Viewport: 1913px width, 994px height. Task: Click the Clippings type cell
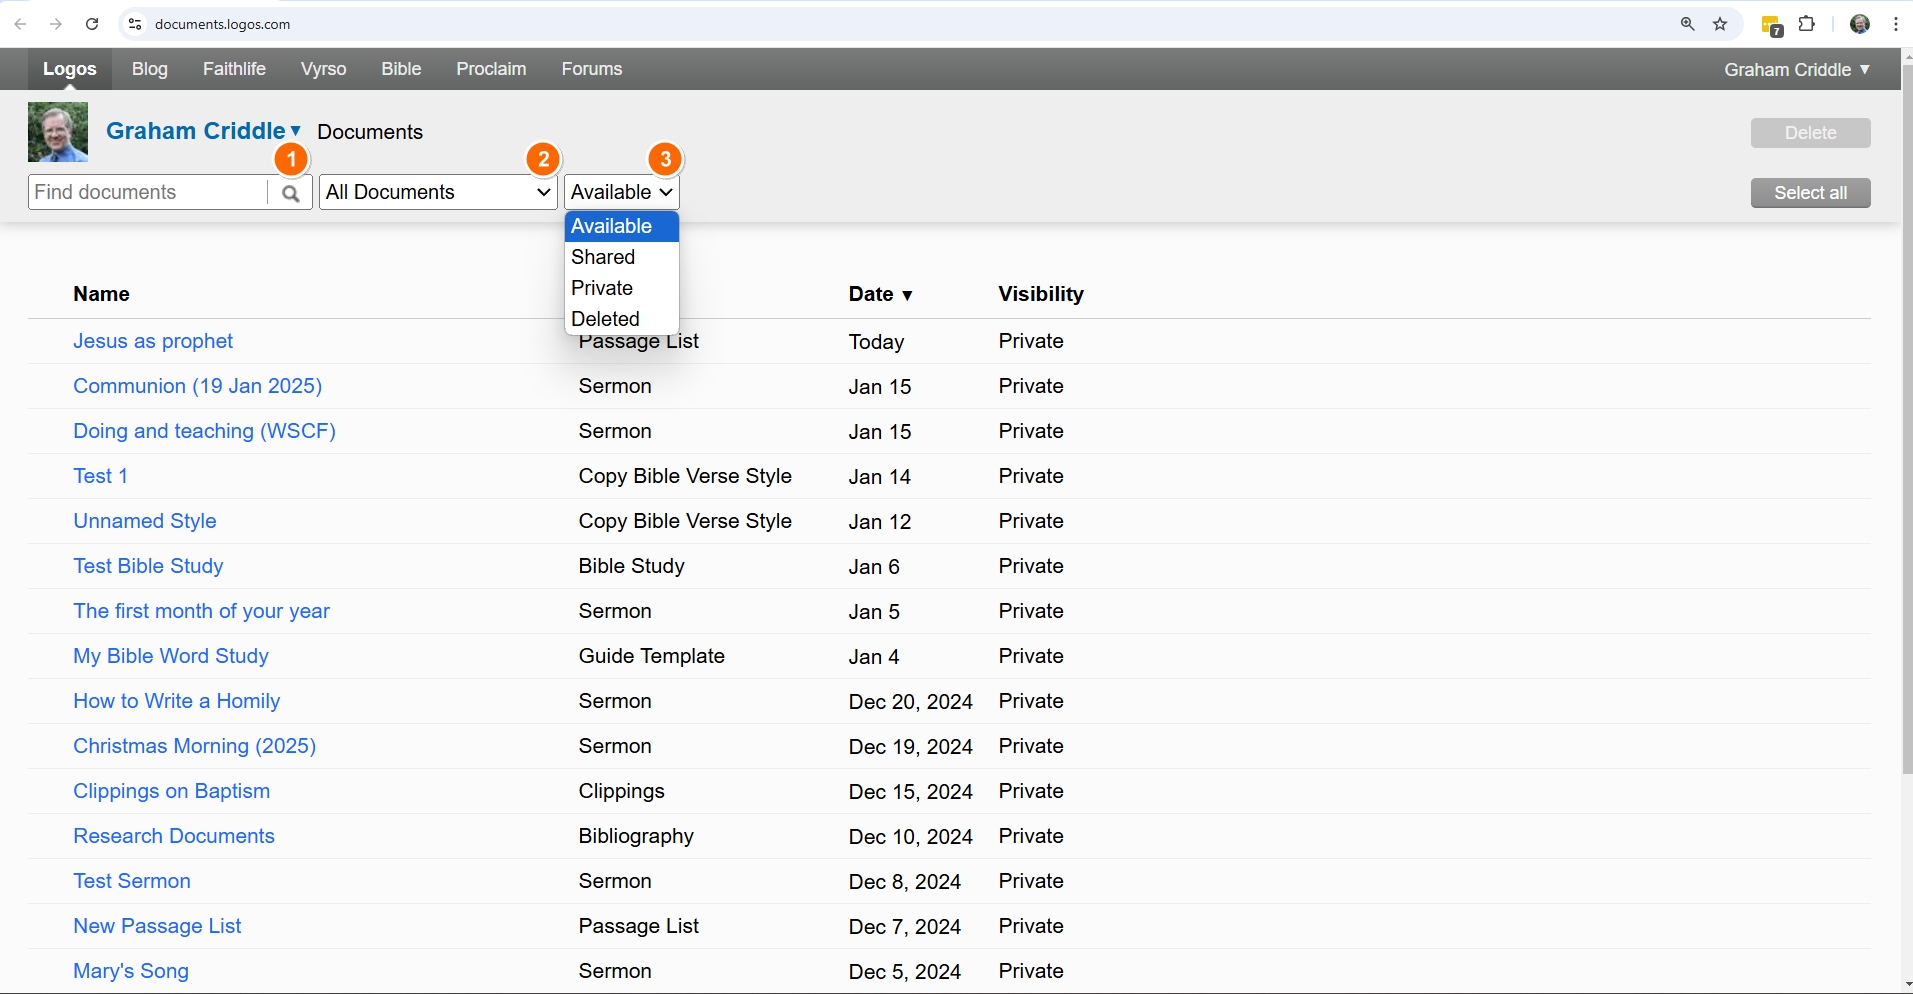click(x=622, y=791)
